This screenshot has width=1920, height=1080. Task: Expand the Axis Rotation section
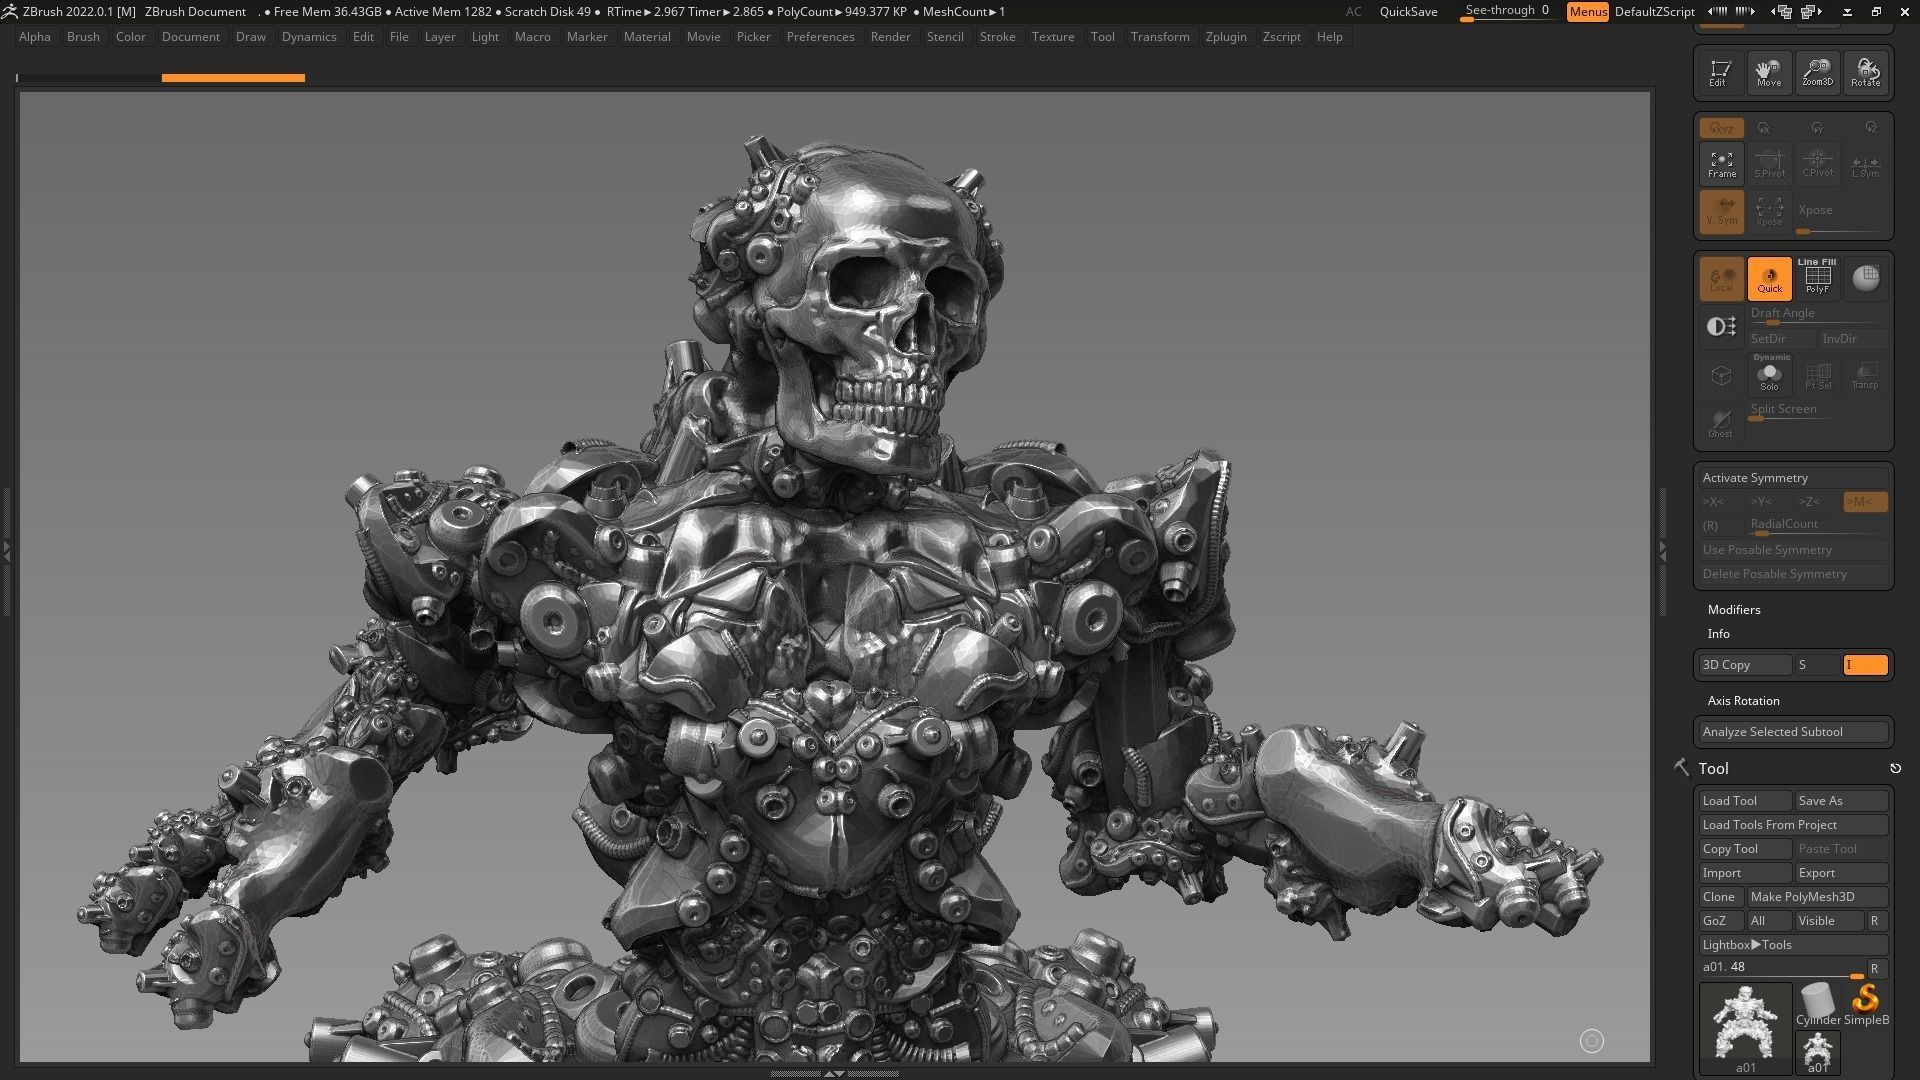coord(1743,701)
